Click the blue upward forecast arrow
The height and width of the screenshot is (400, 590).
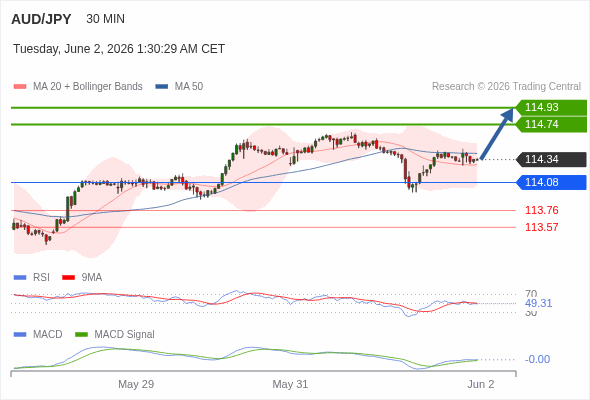point(497,133)
